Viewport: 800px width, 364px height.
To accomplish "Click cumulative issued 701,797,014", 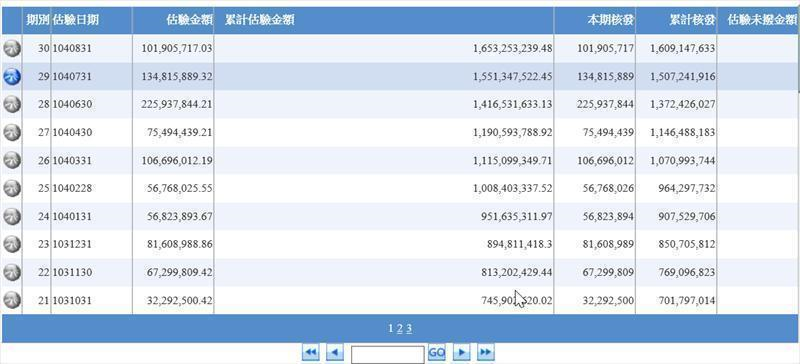I will tap(686, 301).
